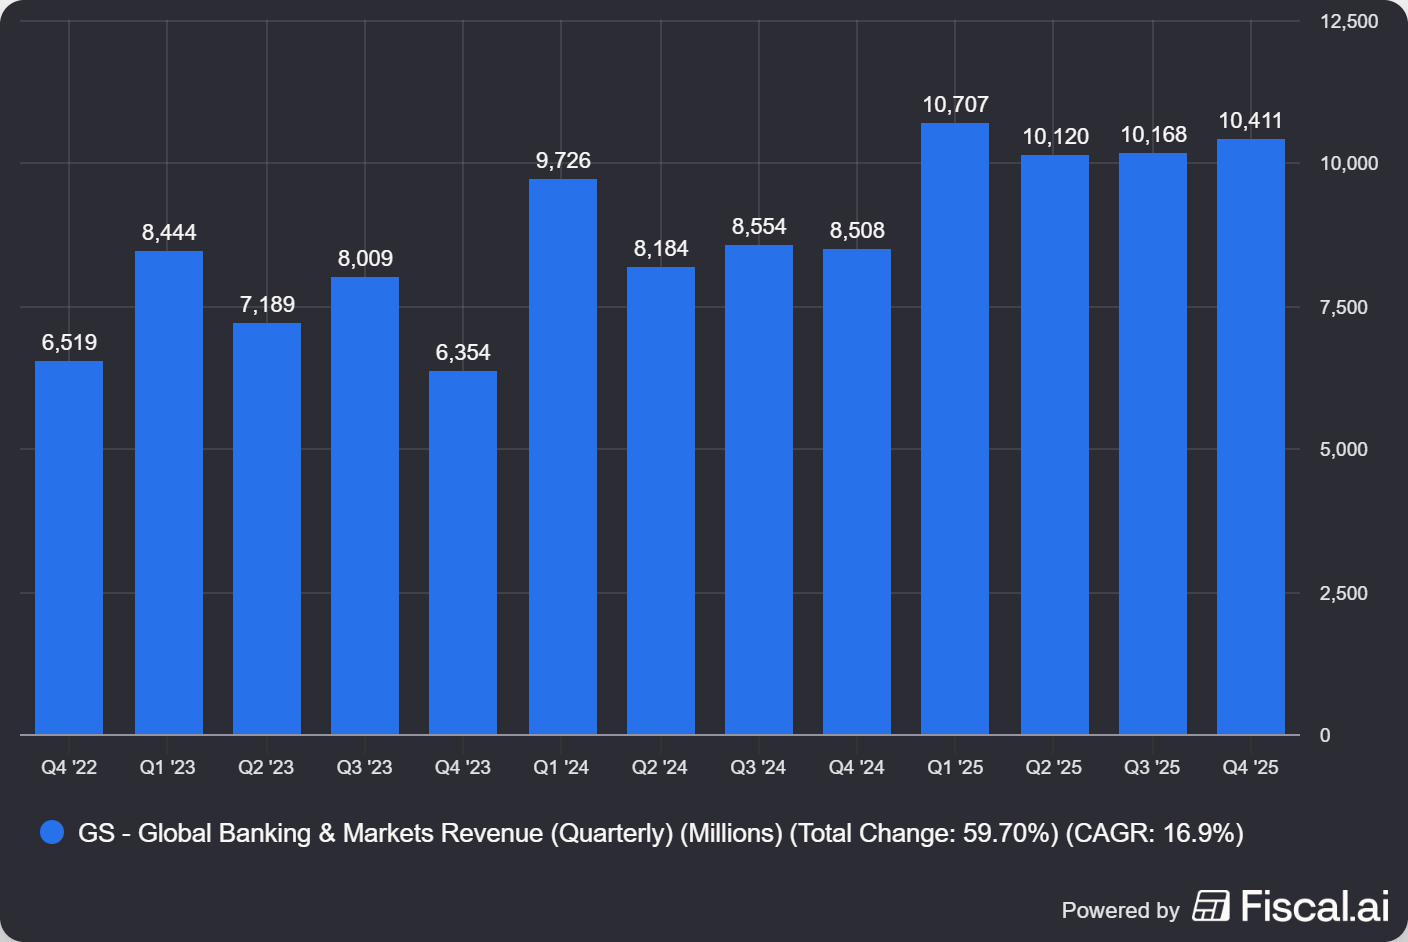The image size is (1408, 942).
Task: Click the Q2 '25 bar
Action: (x=1055, y=445)
